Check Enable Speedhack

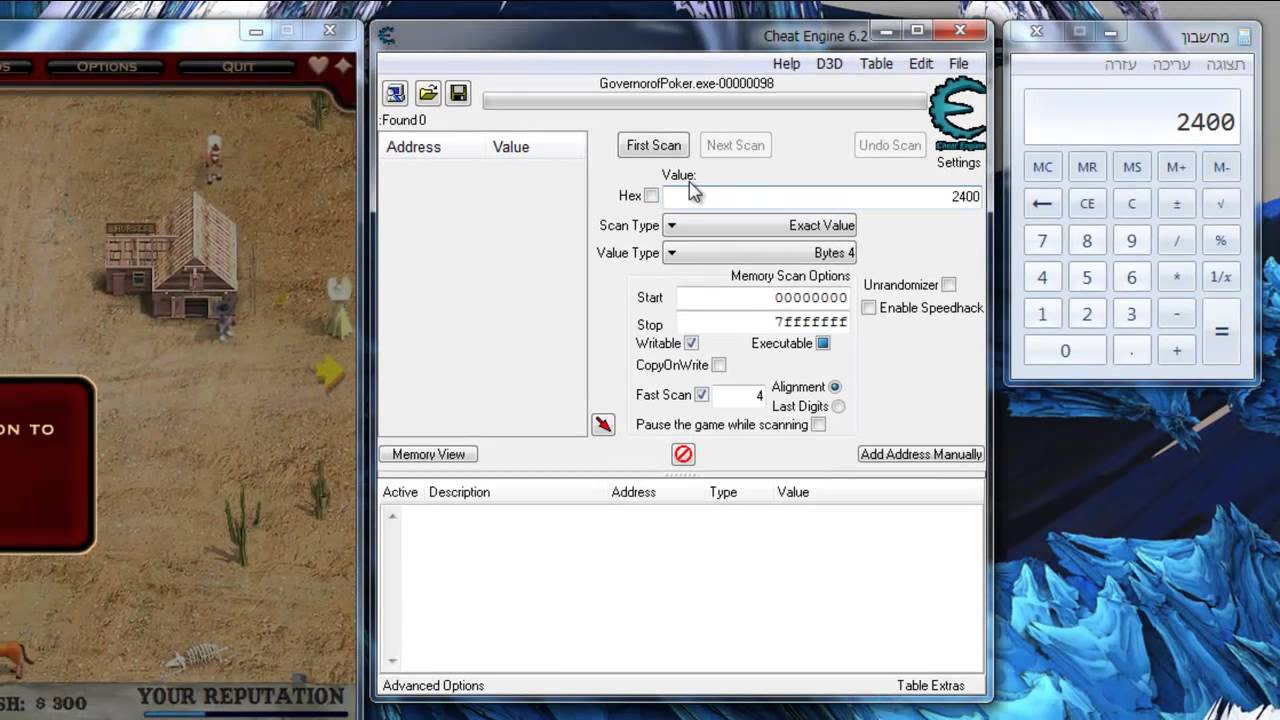[869, 308]
